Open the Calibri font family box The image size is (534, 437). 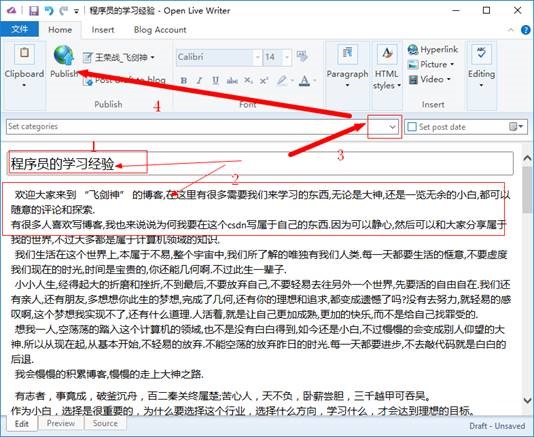tap(218, 57)
